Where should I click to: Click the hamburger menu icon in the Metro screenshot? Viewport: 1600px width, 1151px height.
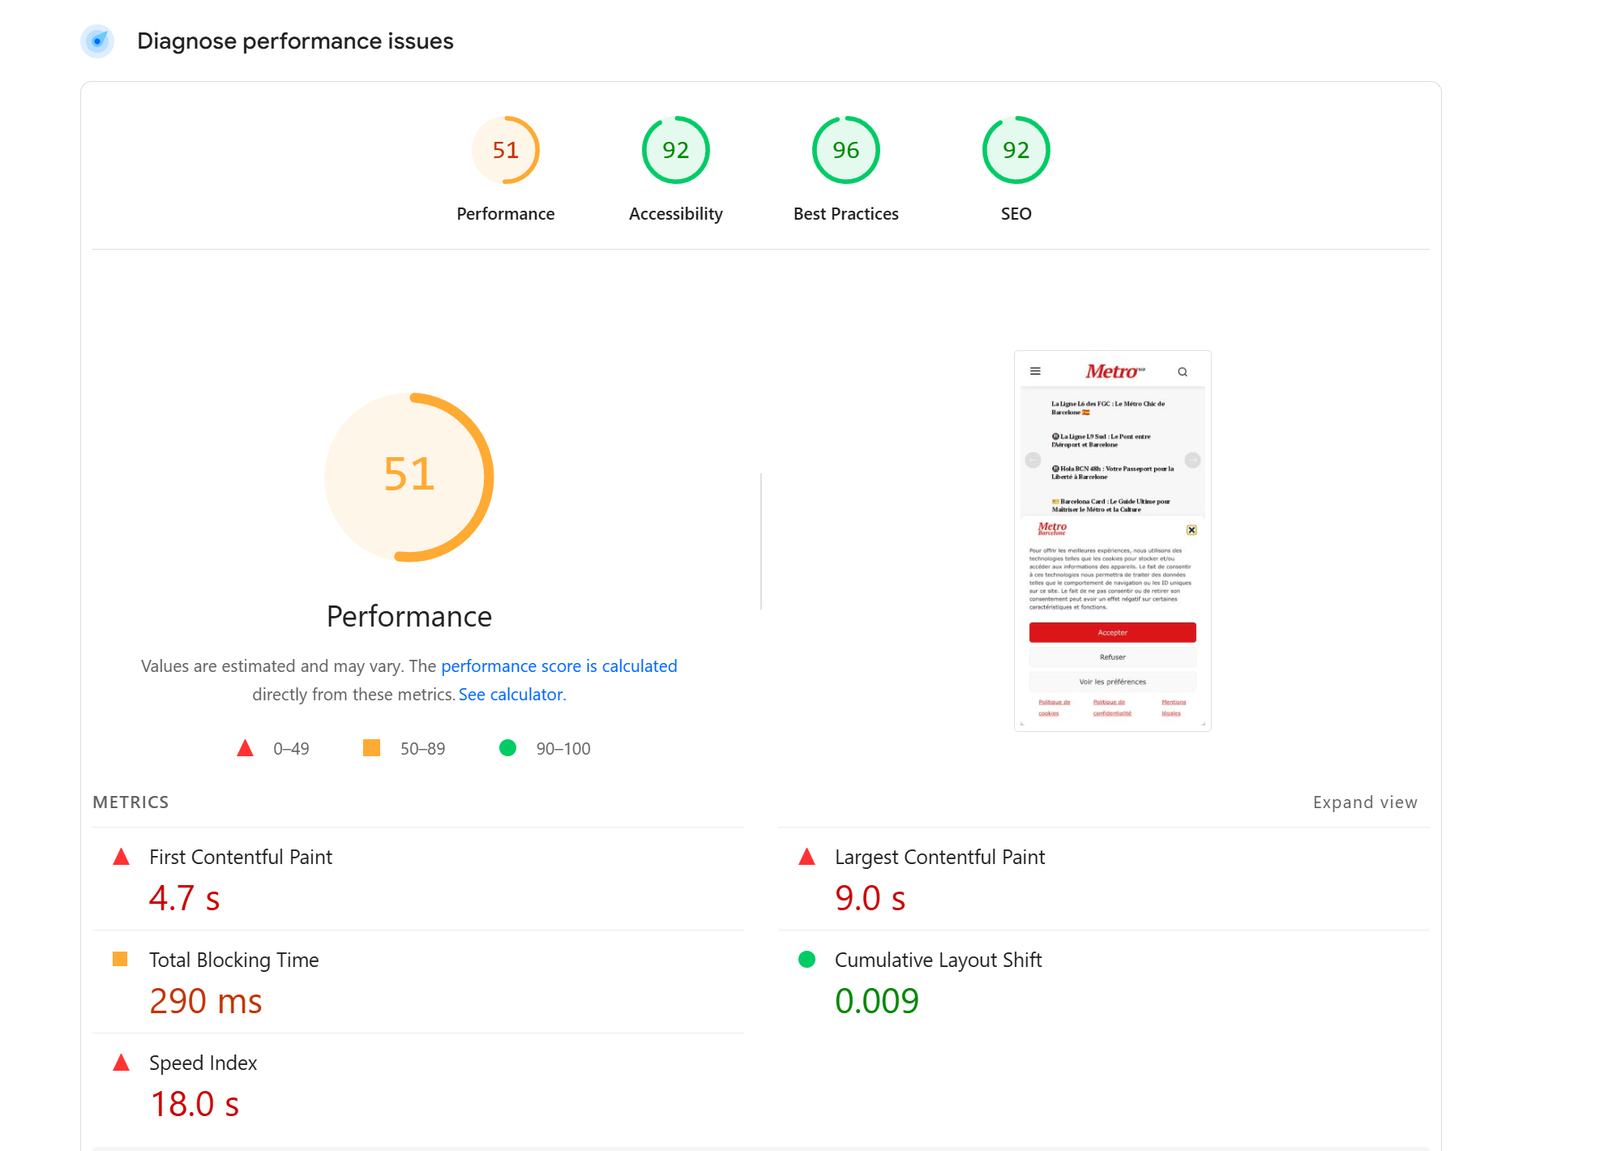tap(1035, 371)
